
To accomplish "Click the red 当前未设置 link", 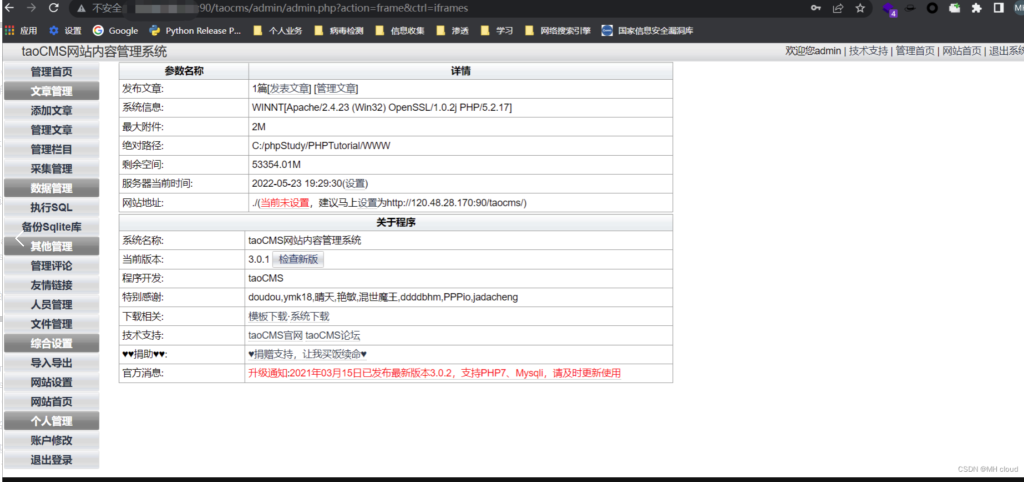I will click(285, 203).
